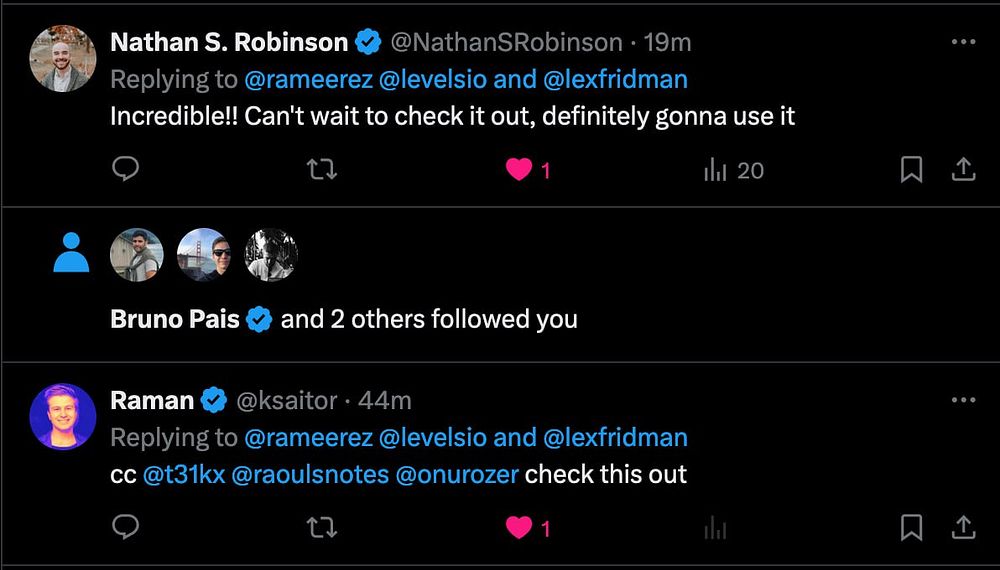The image size is (1000, 570).
Task: Retweet Nathan S. Robinson's tweet
Action: coord(321,170)
